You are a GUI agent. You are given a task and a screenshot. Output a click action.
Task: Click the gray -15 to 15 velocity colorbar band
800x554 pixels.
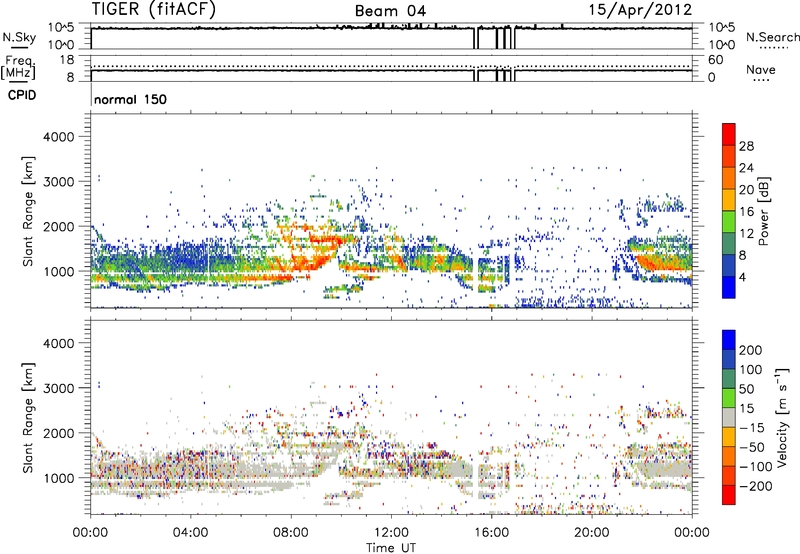click(x=729, y=417)
